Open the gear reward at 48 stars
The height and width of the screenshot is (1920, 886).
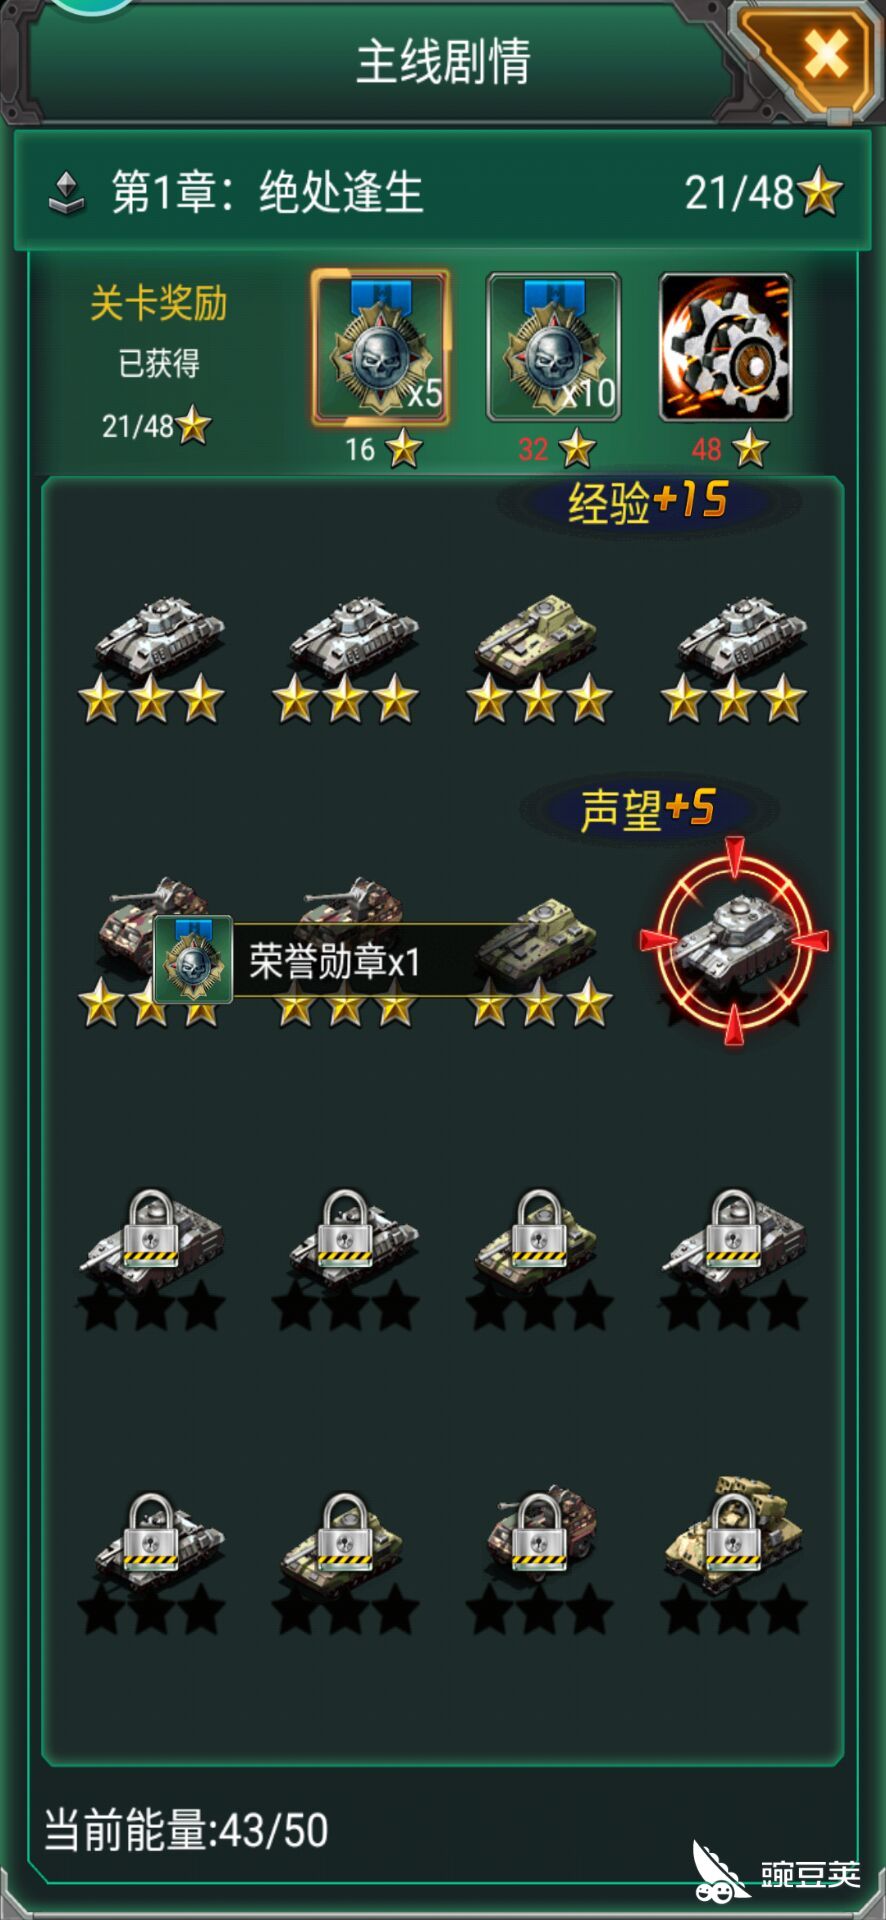click(x=726, y=347)
